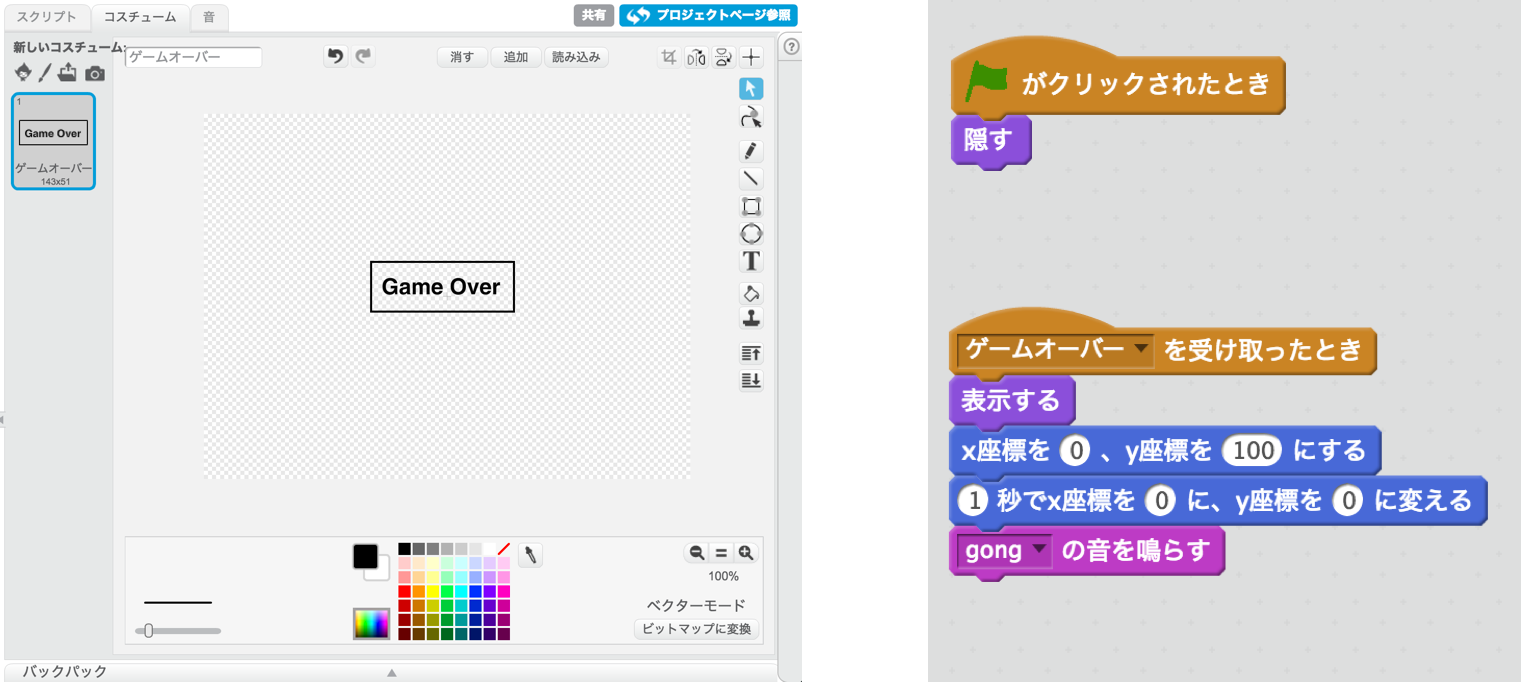The image size is (1521, 682).
Task: Pick the paint bucket fill tool
Action: [x=751, y=294]
